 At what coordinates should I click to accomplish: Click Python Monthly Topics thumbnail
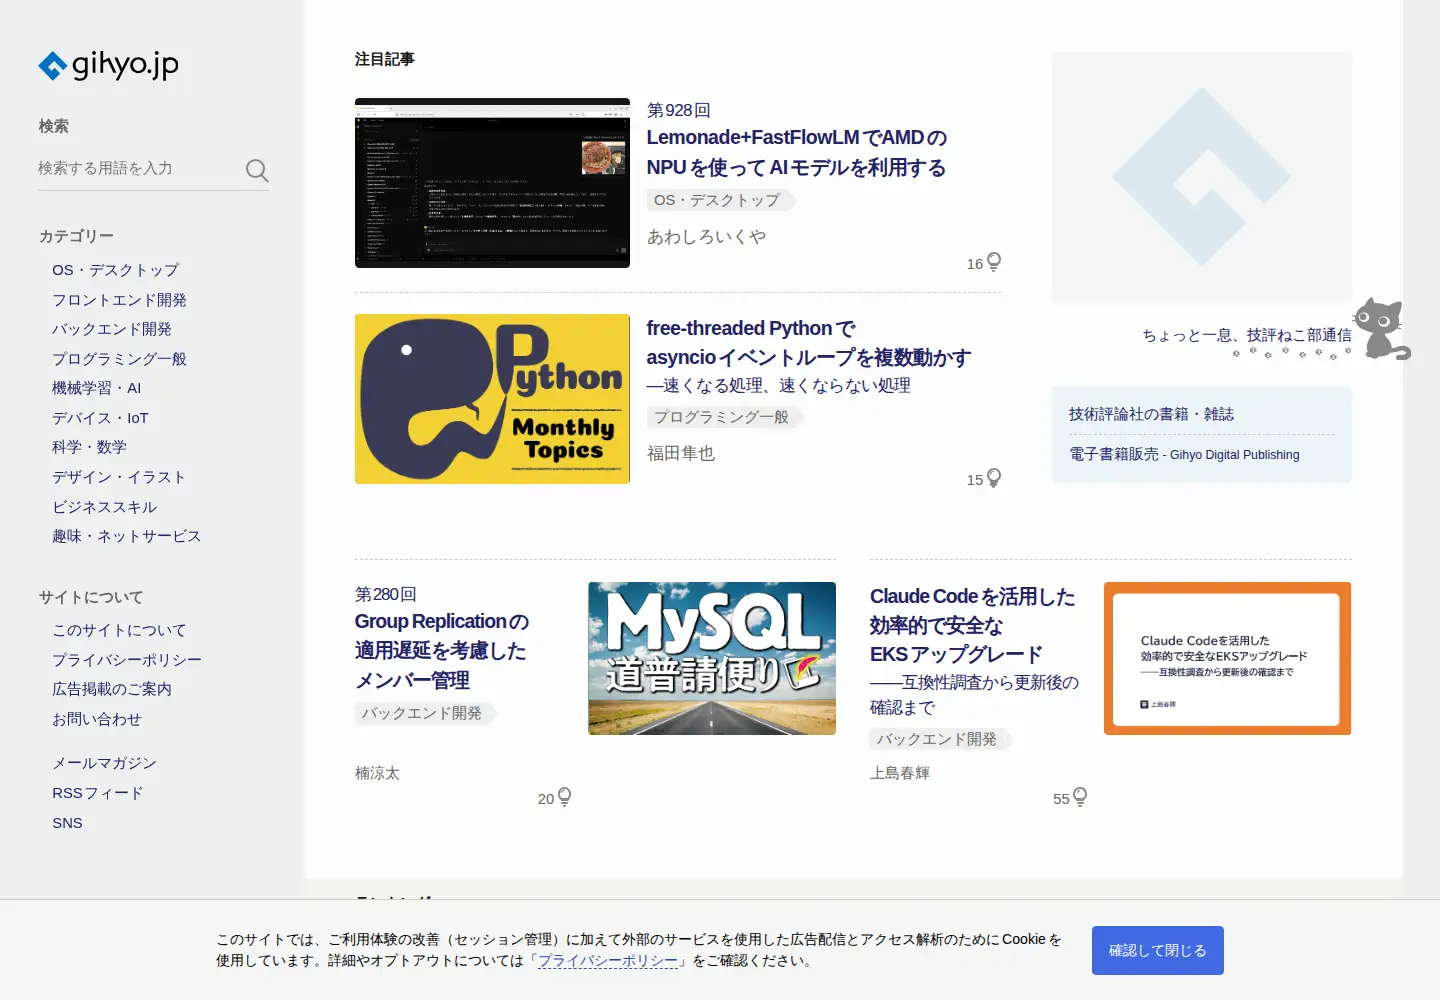pyautogui.click(x=492, y=399)
